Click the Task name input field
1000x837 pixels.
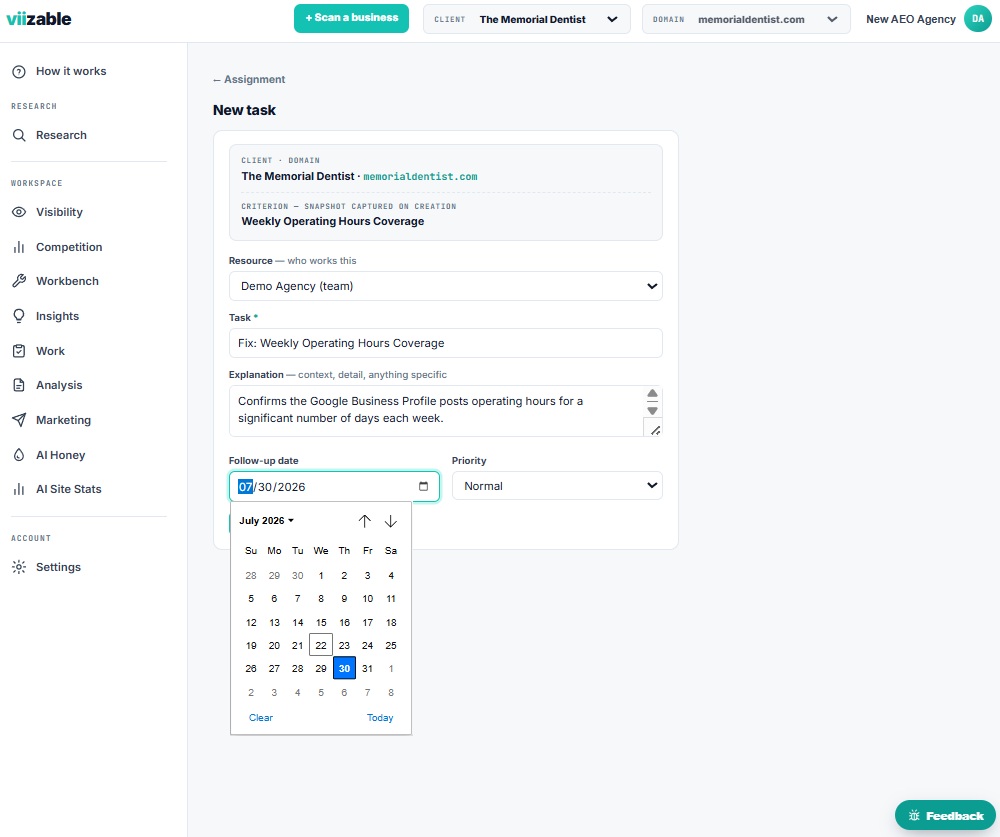[x=445, y=343]
